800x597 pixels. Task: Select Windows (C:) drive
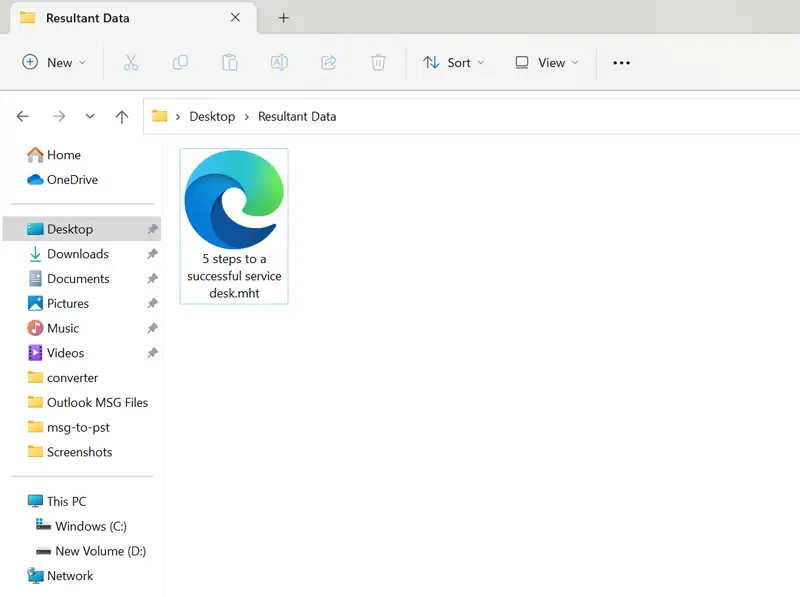pos(90,527)
